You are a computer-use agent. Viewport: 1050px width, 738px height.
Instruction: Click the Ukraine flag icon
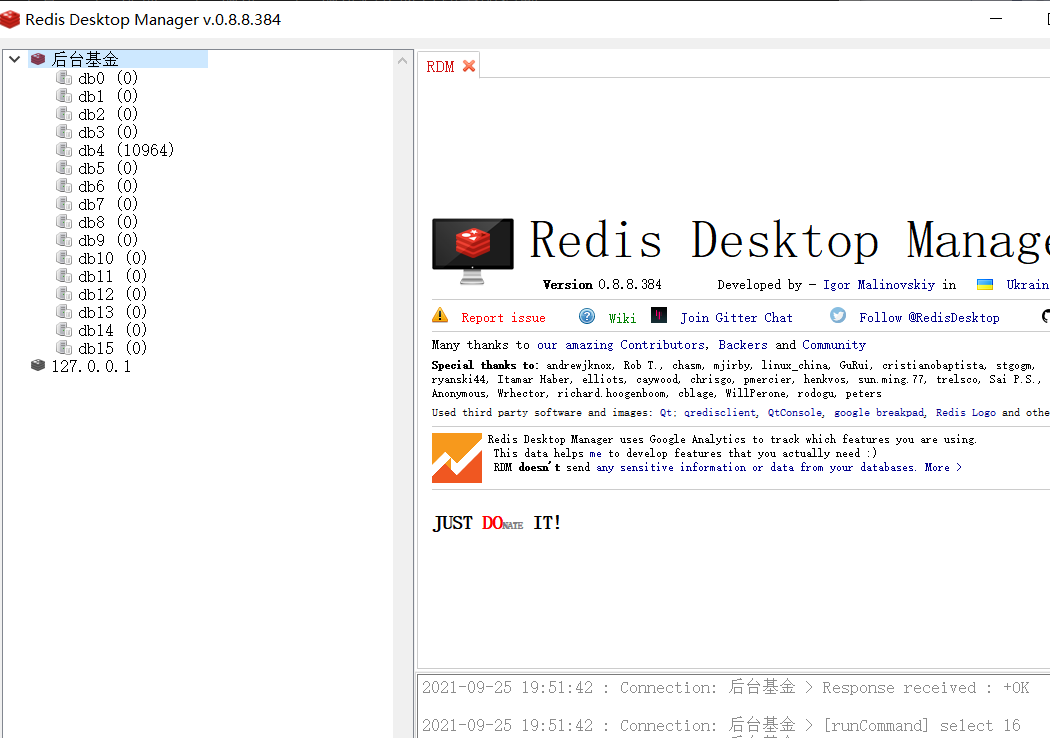[x=984, y=284]
